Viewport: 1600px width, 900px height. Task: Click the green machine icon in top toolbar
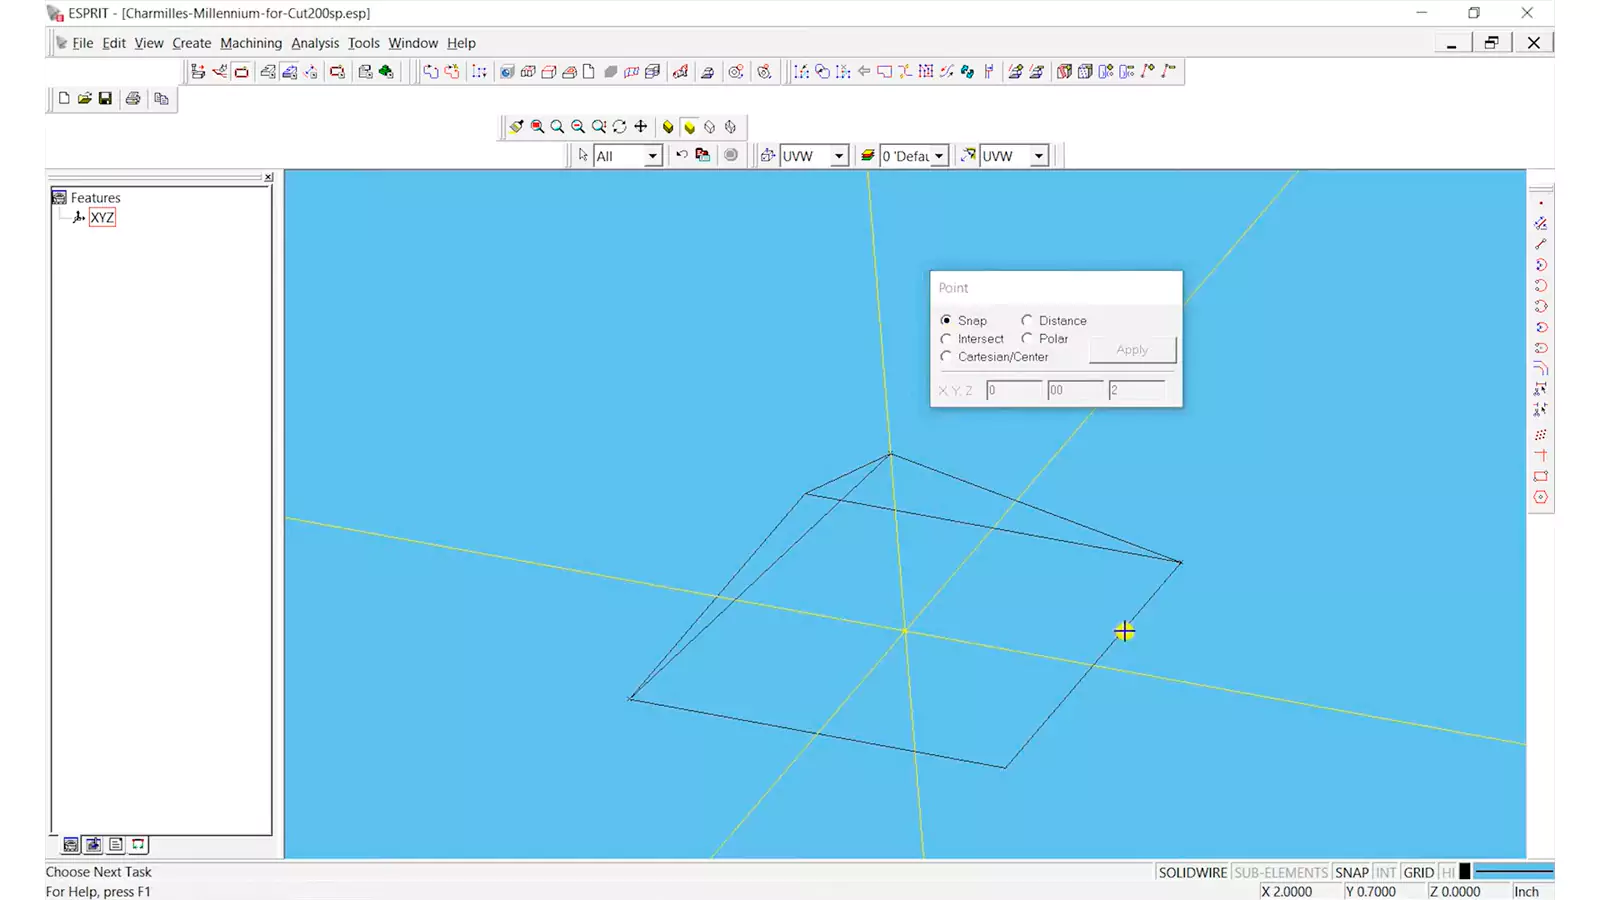pyautogui.click(x=386, y=71)
